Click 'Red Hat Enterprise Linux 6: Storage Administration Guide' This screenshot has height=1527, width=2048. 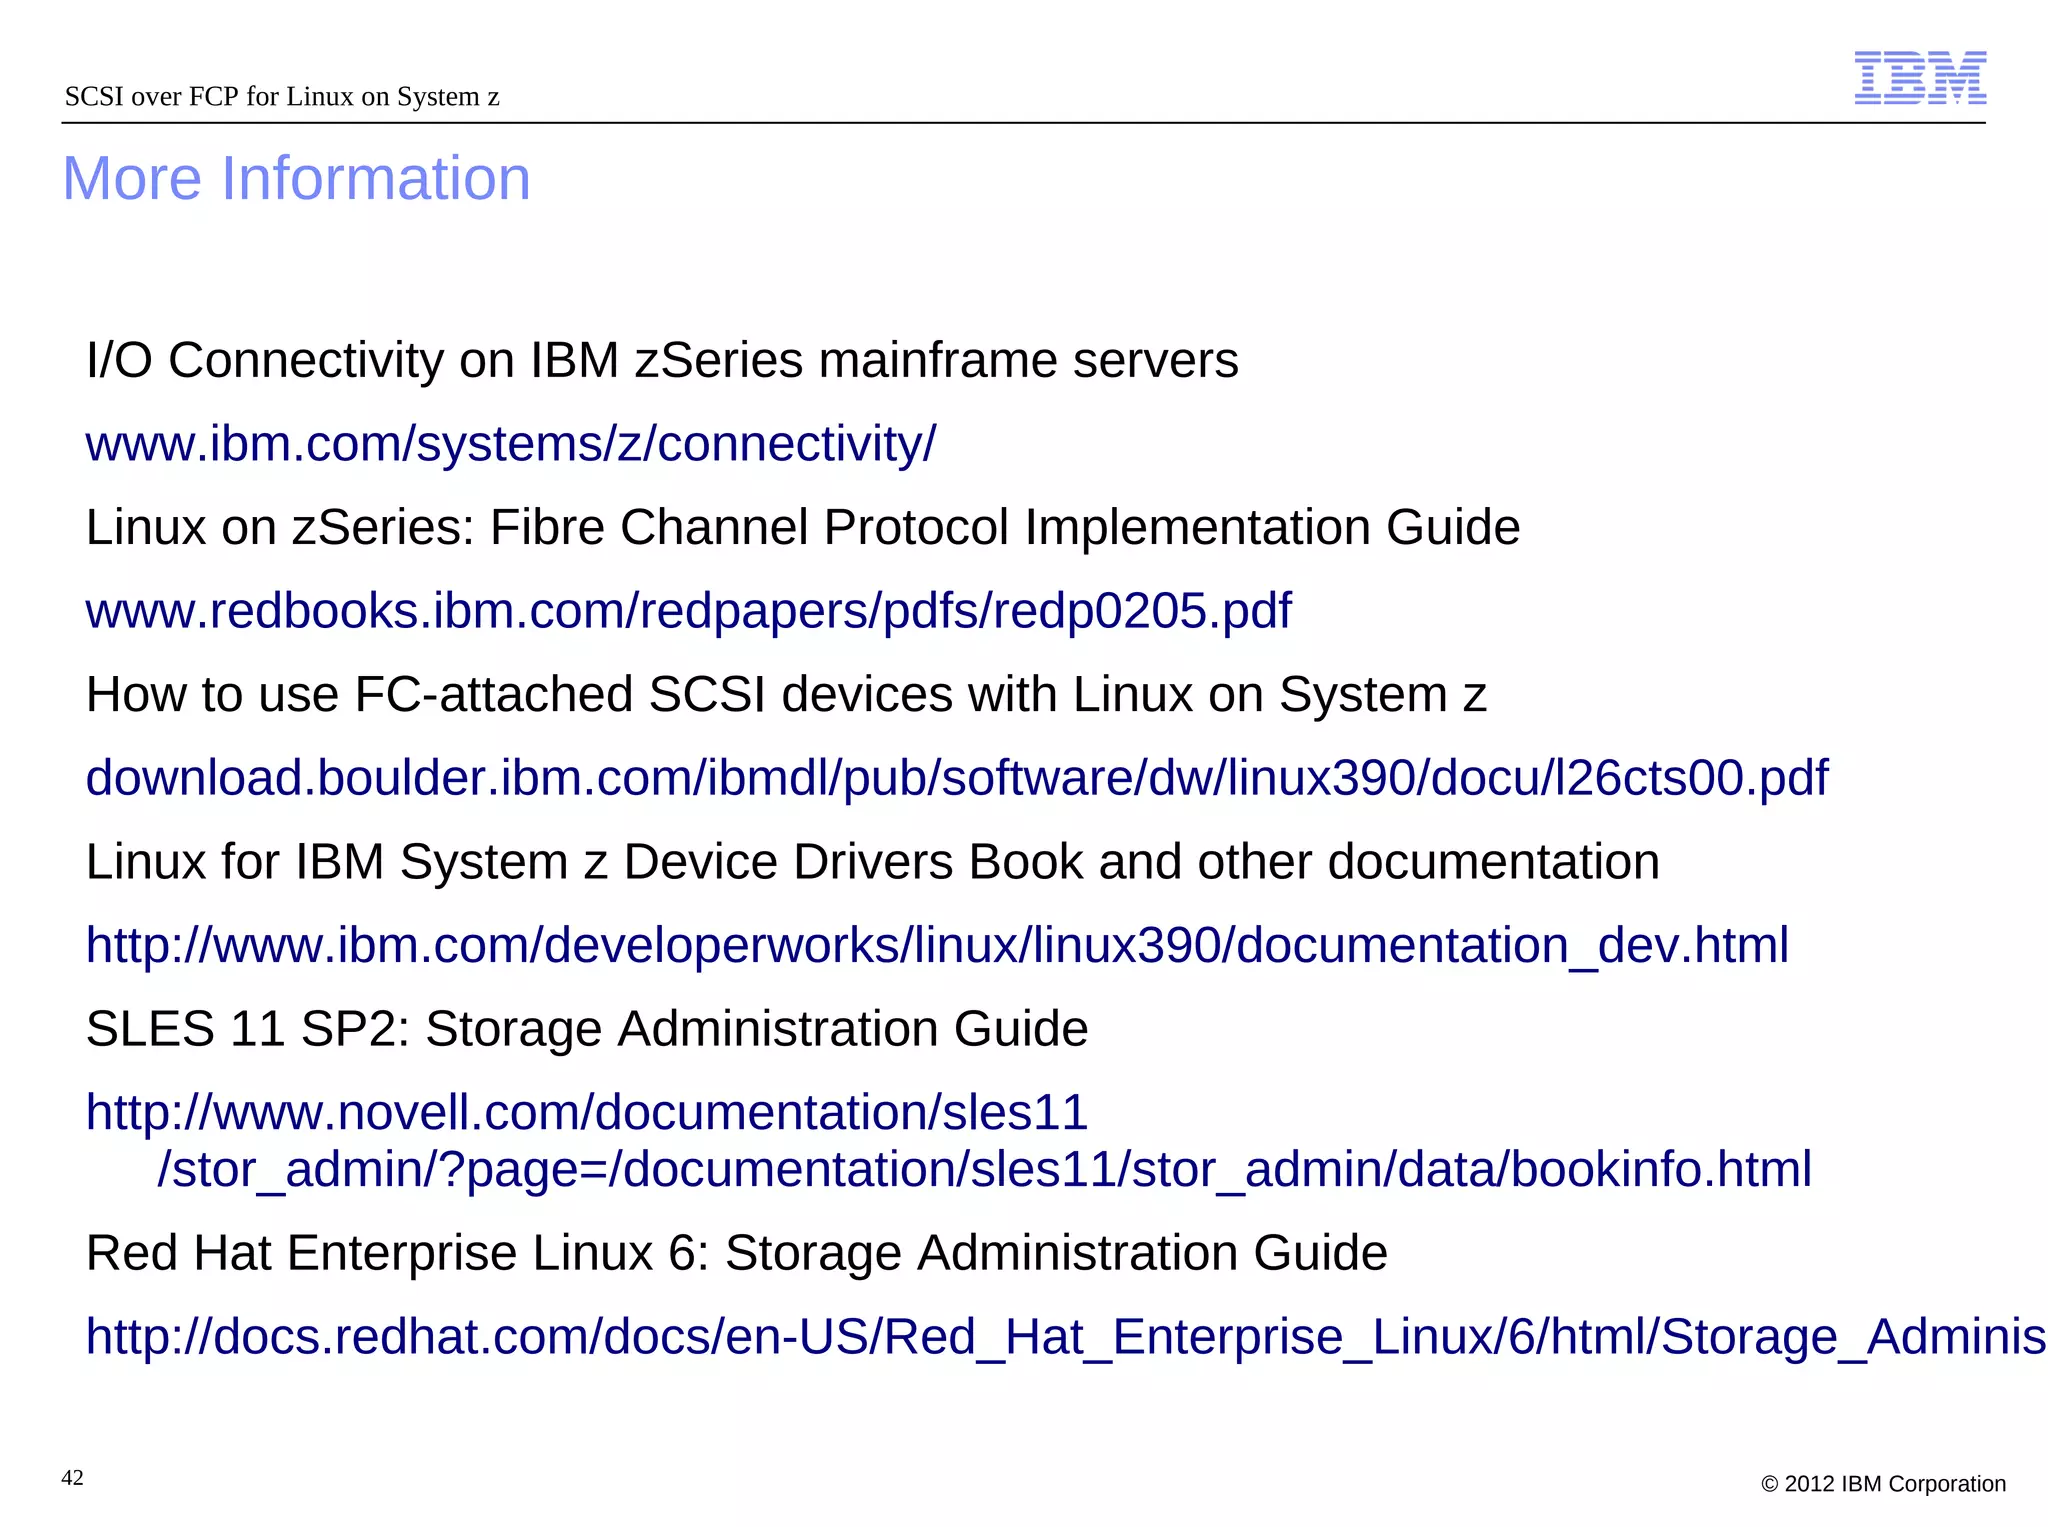click(737, 1252)
